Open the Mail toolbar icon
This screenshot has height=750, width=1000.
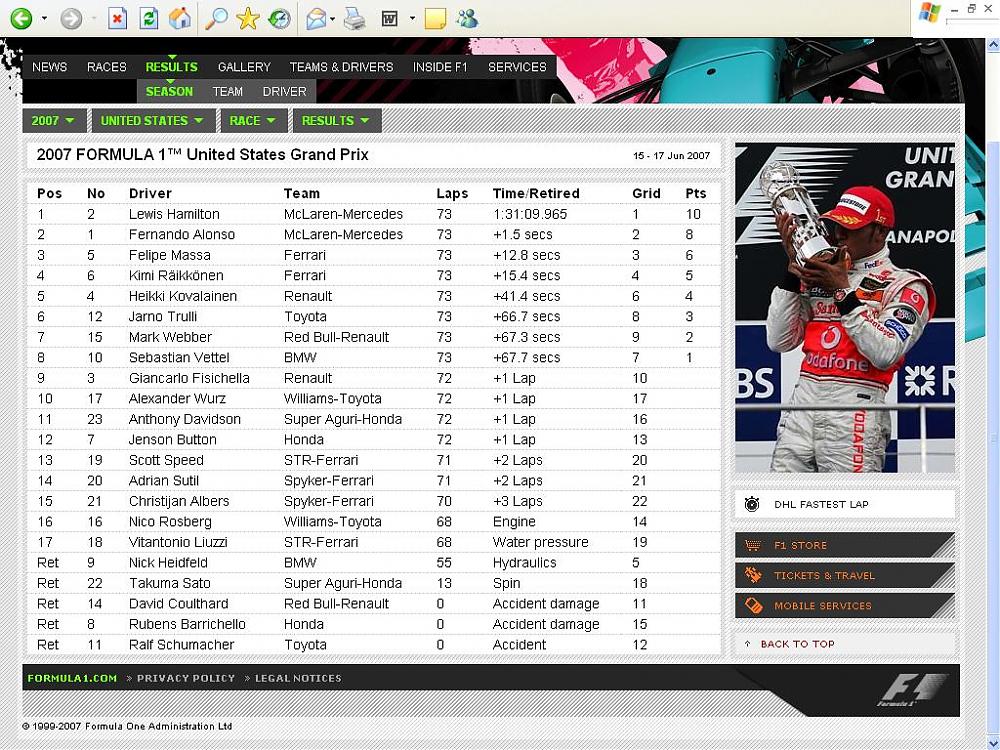(x=316, y=18)
